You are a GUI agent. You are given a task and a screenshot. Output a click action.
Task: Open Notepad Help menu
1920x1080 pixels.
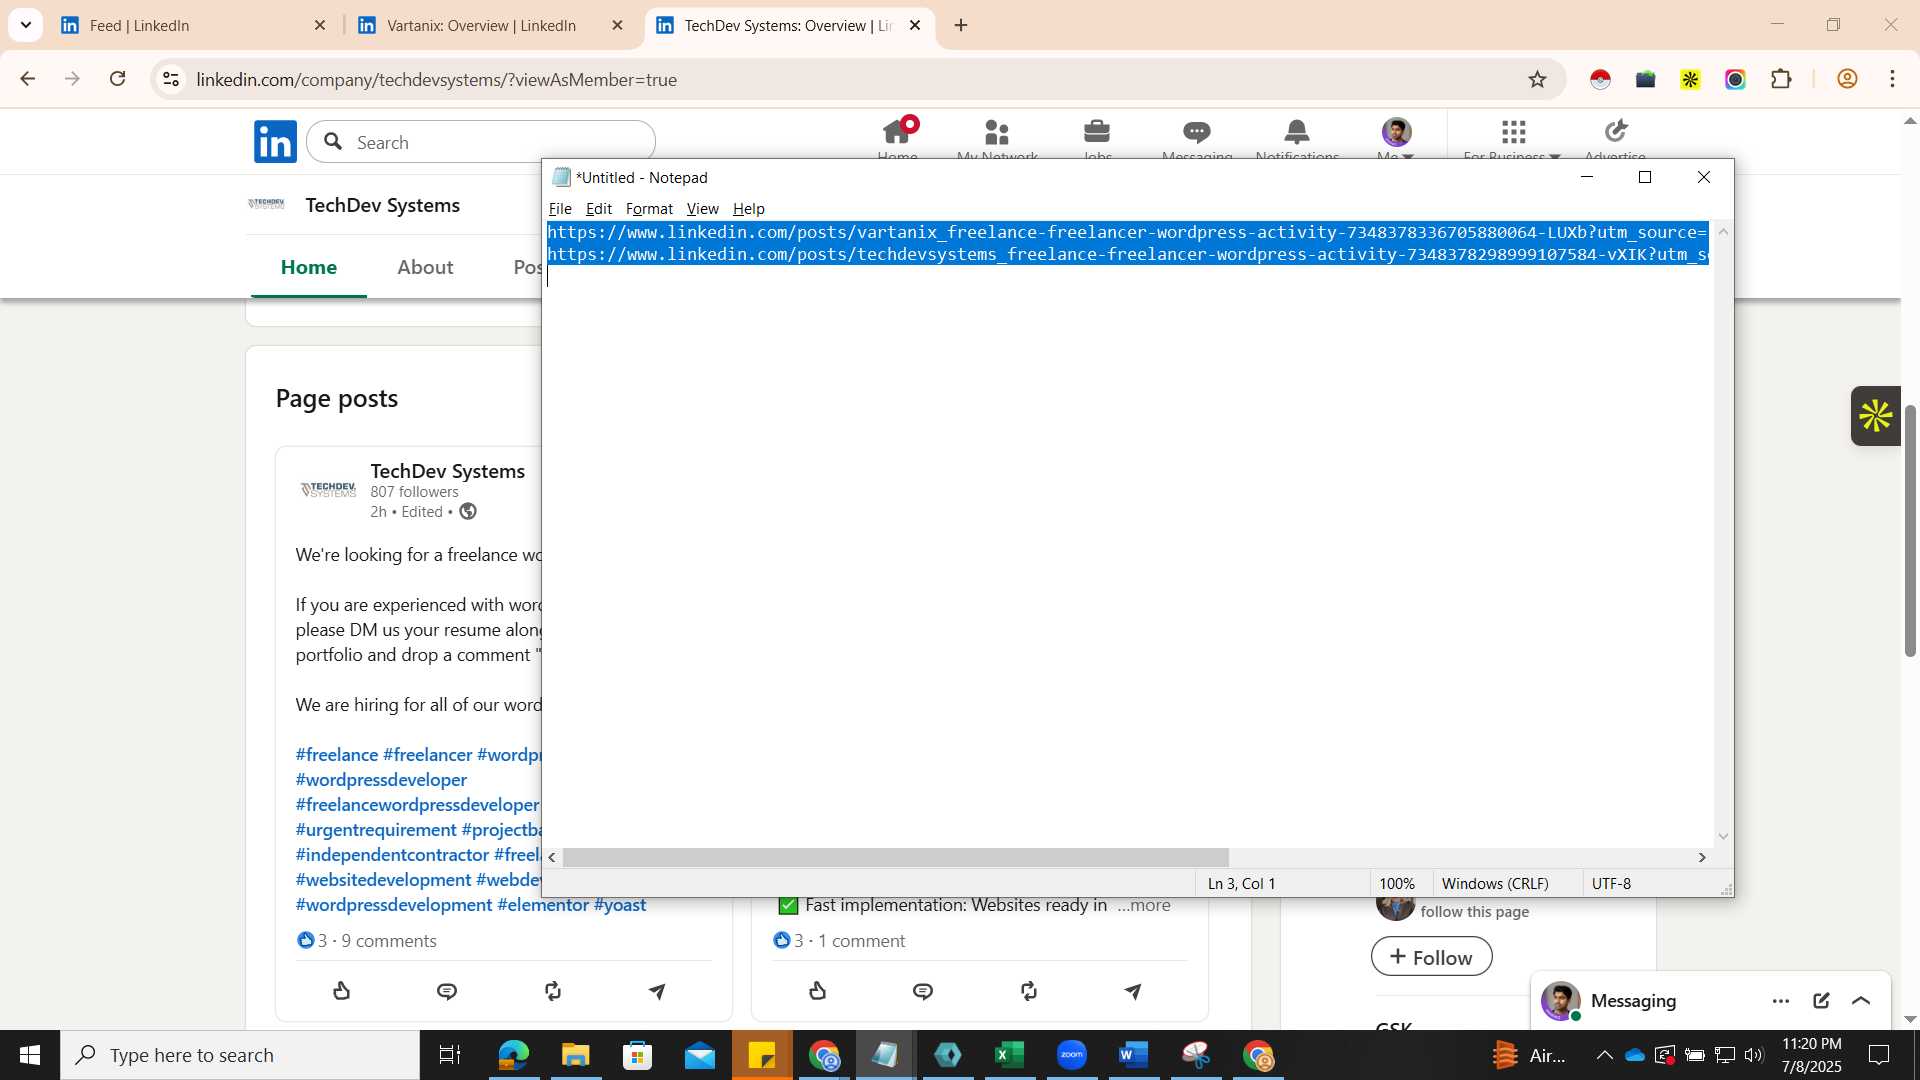748,208
